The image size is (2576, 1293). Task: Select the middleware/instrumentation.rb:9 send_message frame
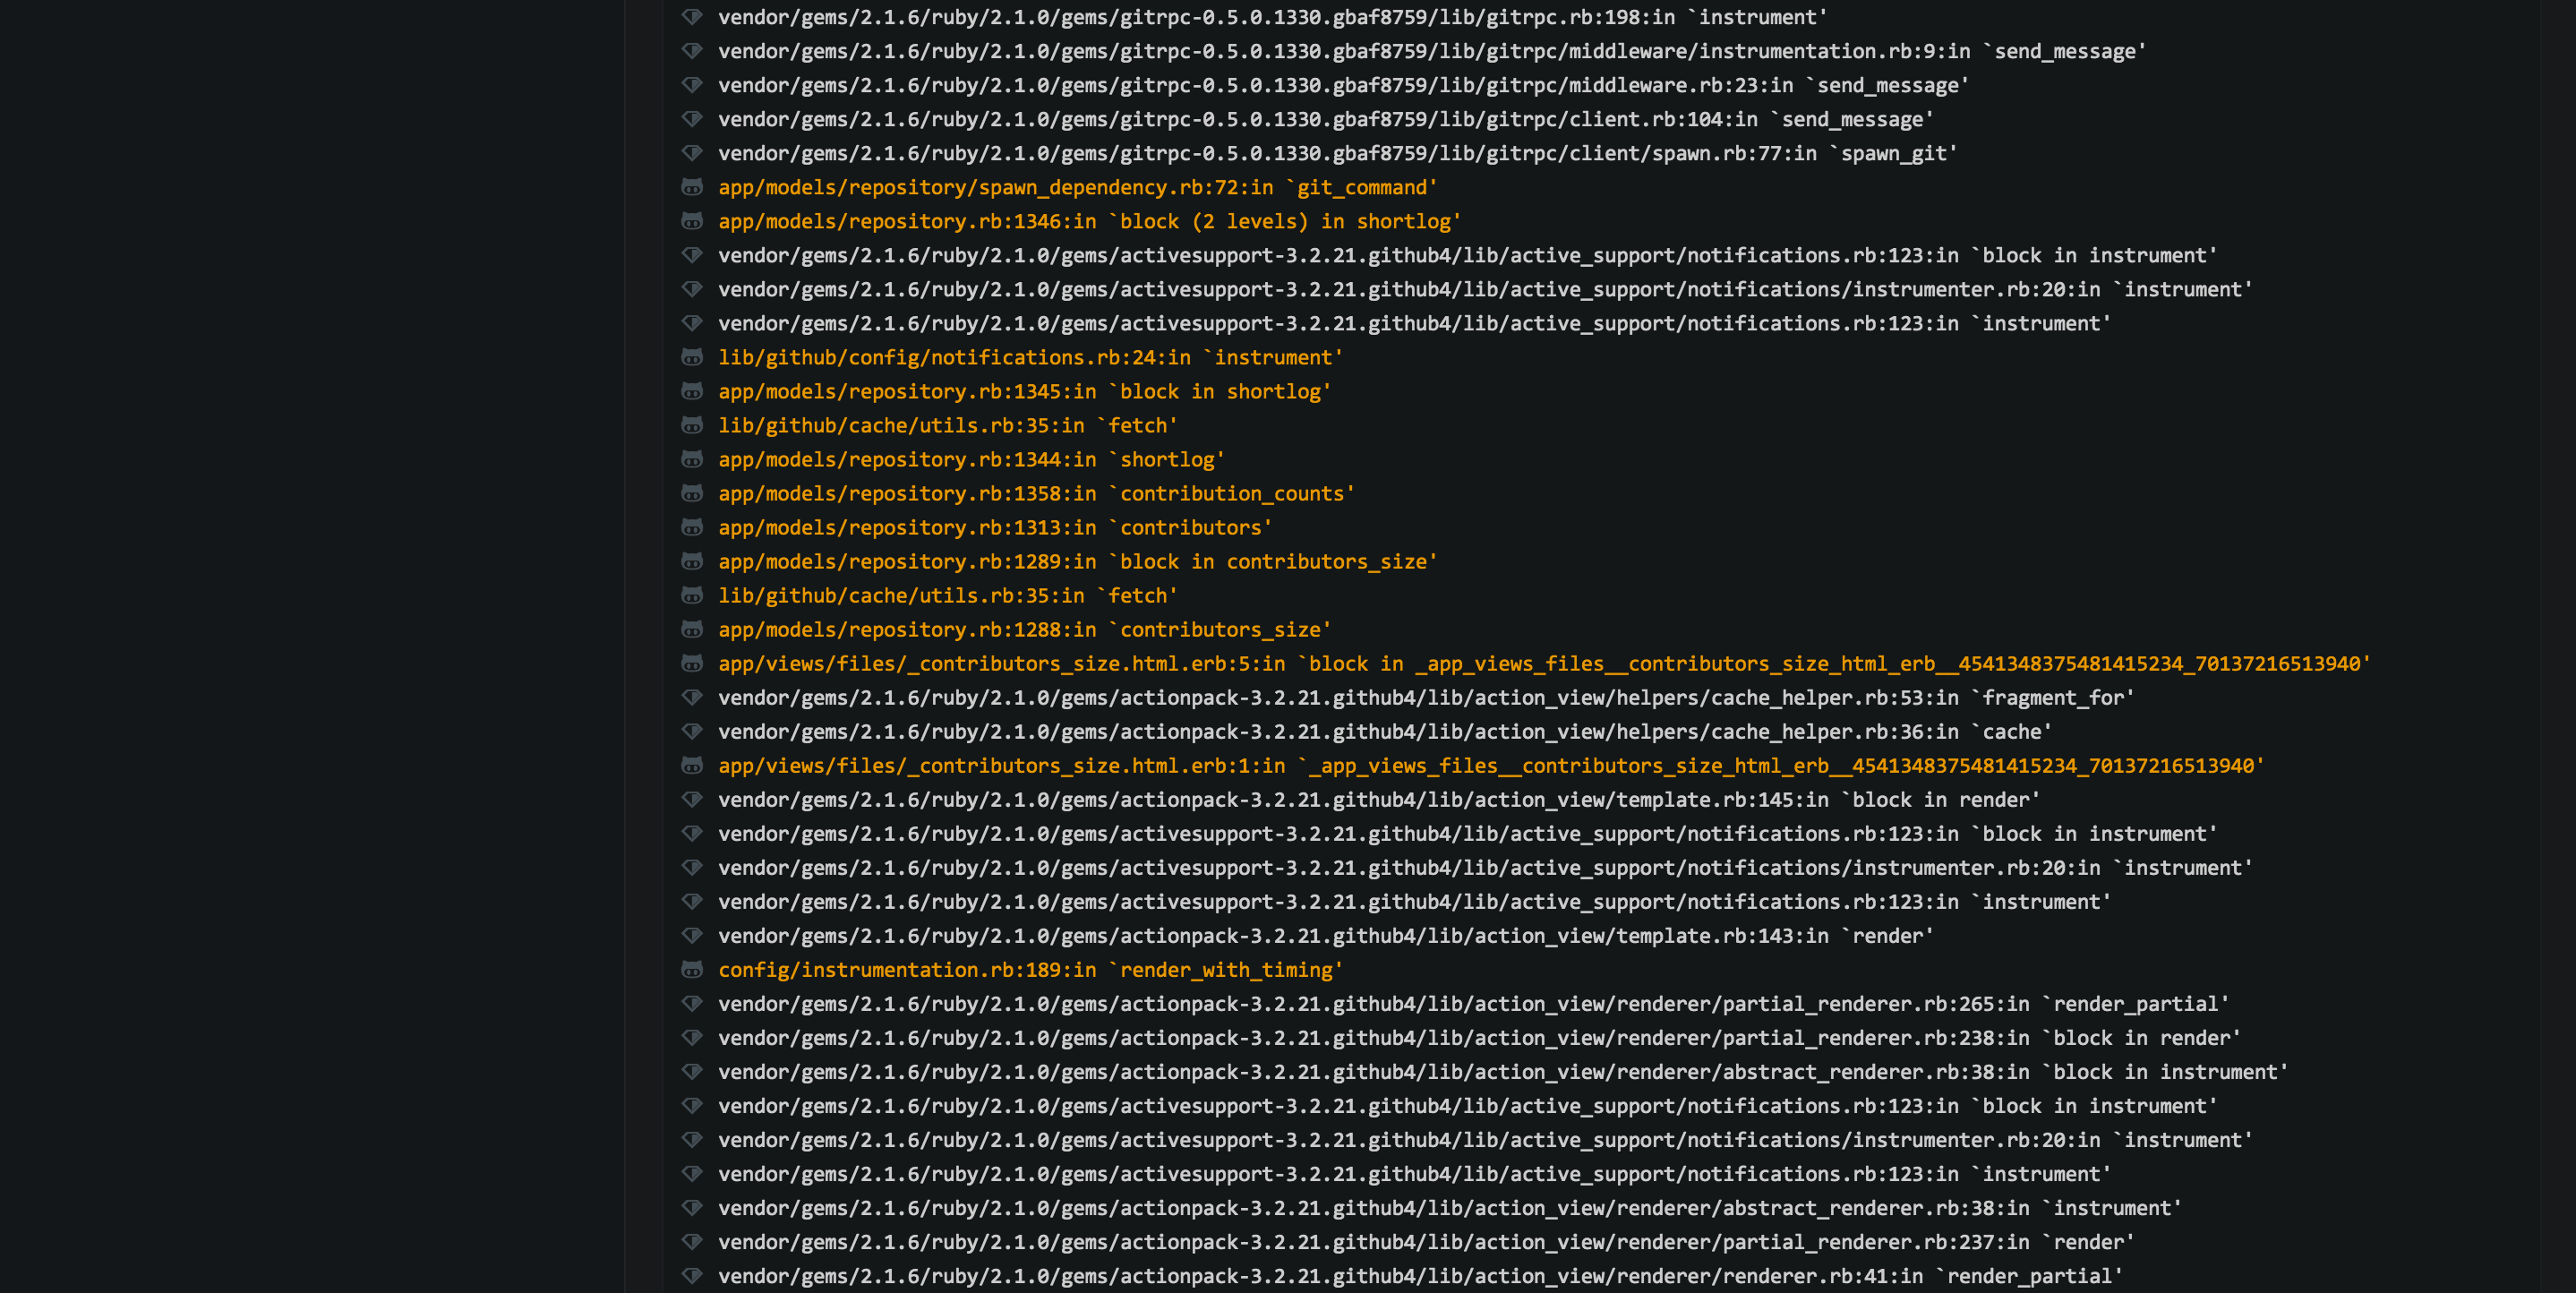(x=1431, y=51)
